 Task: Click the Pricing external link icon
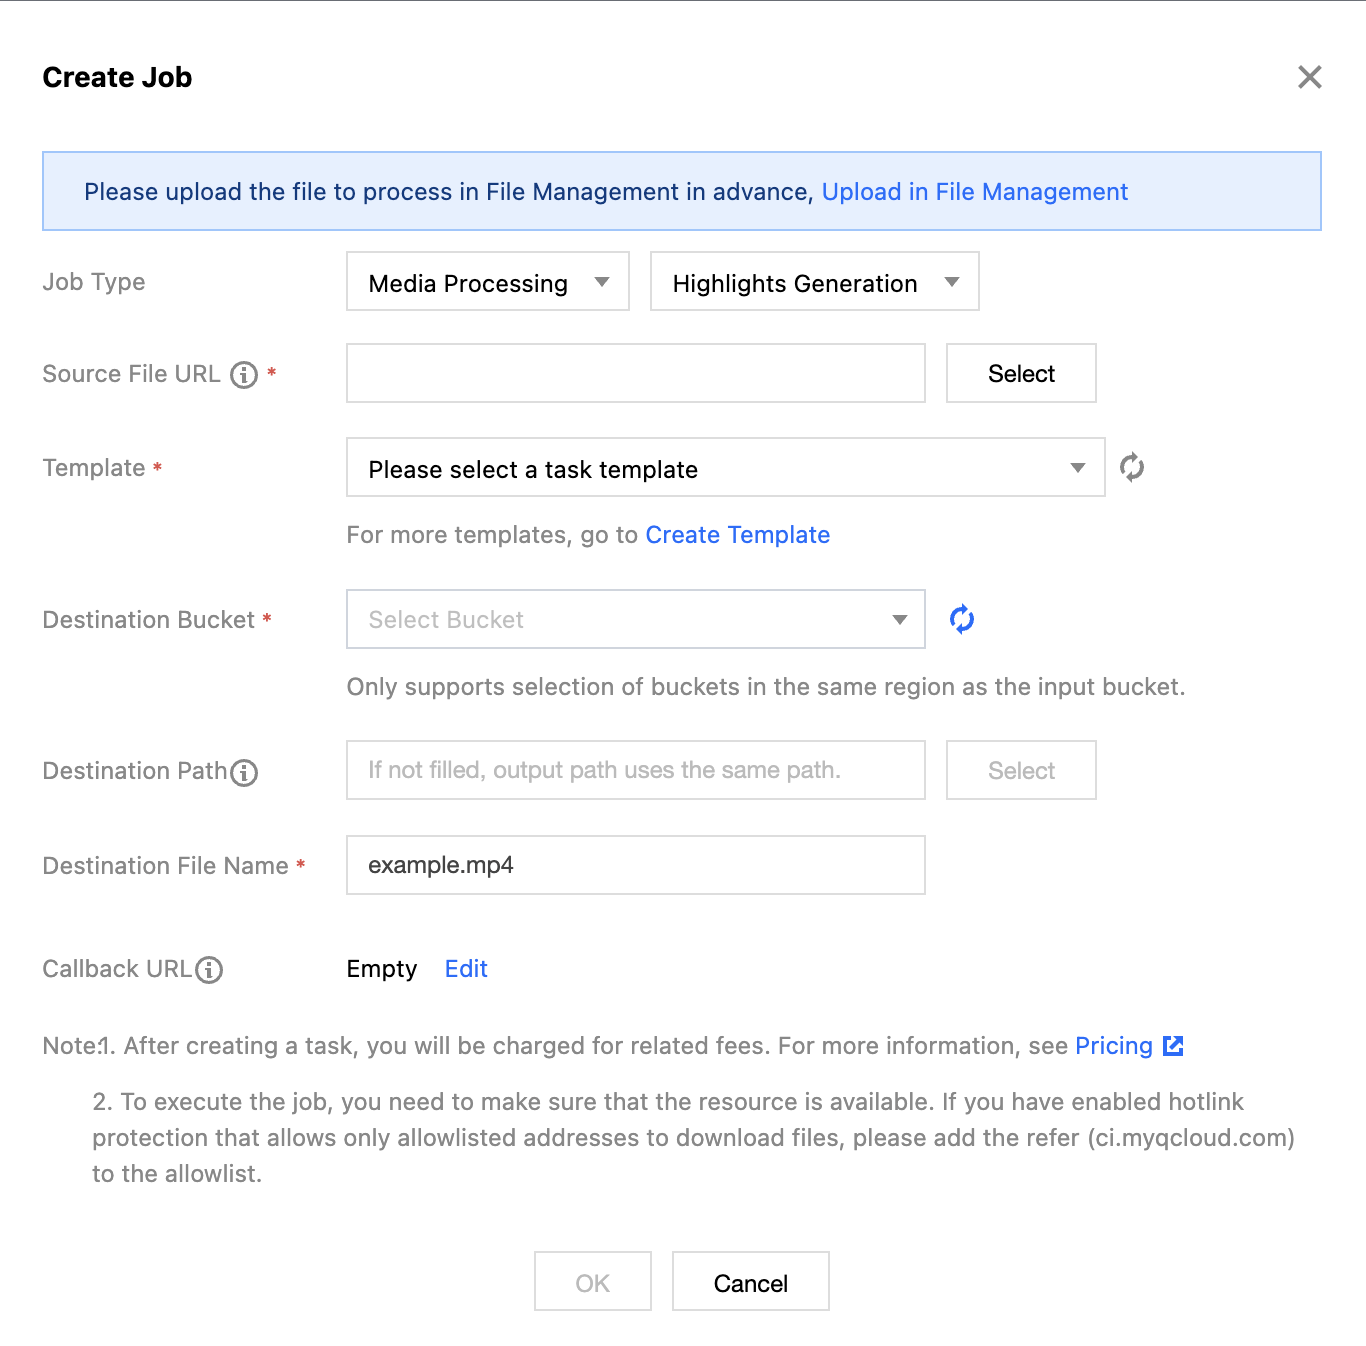click(1174, 1046)
